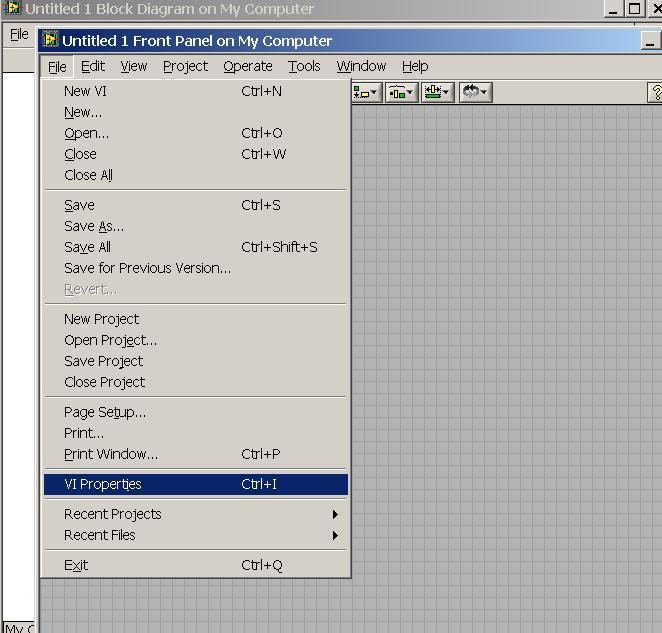Select the New... menu entry
The image size is (662, 633).
(x=196, y=112)
